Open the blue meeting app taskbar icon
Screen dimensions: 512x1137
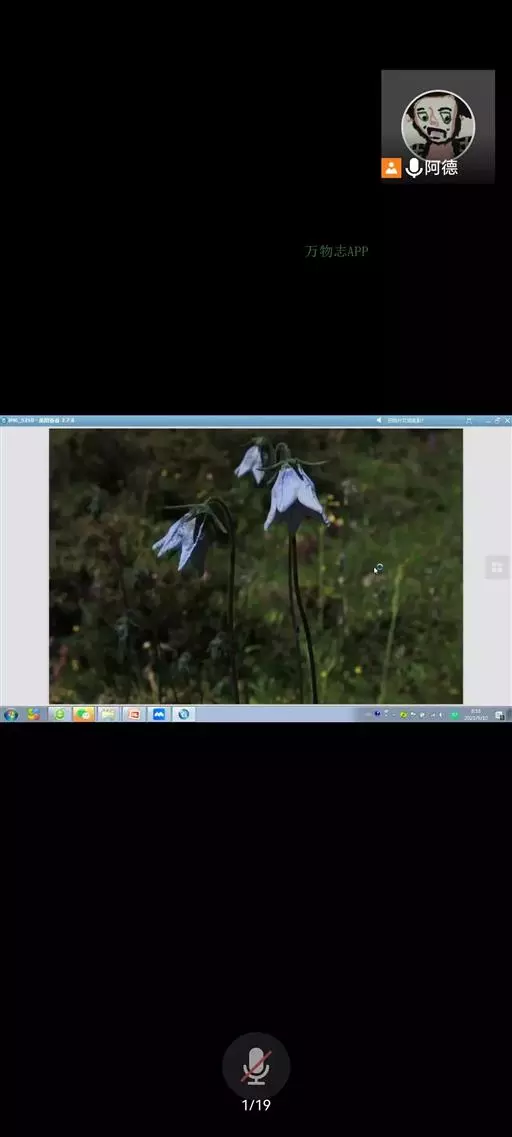point(158,714)
